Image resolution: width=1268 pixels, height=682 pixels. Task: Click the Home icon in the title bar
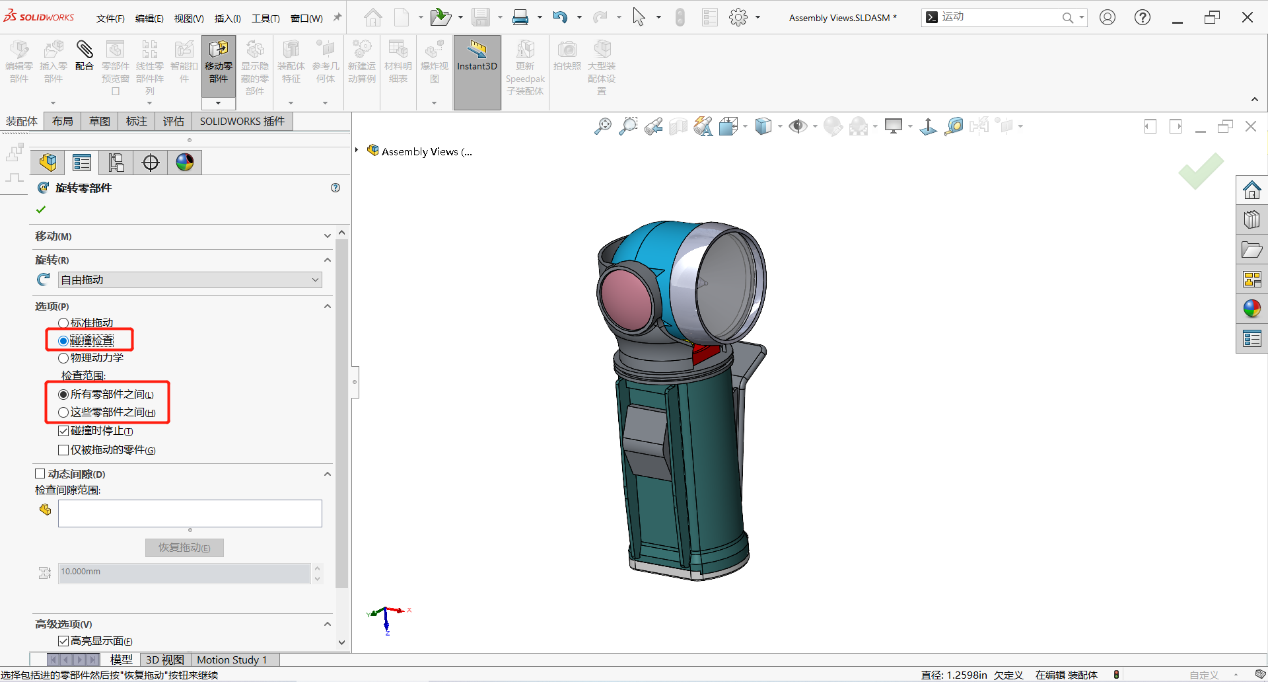[x=373, y=17]
